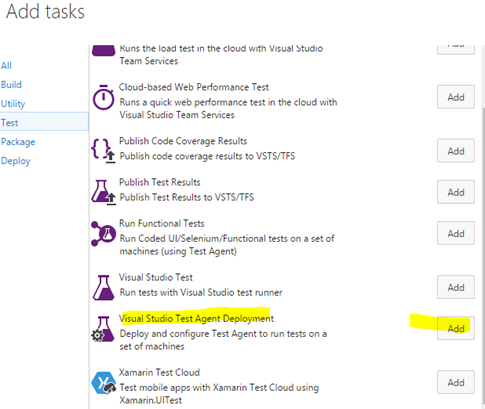This screenshot has height=409, width=485.
Task: Add the Visual Studio Test Agent Deployment task
Action: [456, 328]
